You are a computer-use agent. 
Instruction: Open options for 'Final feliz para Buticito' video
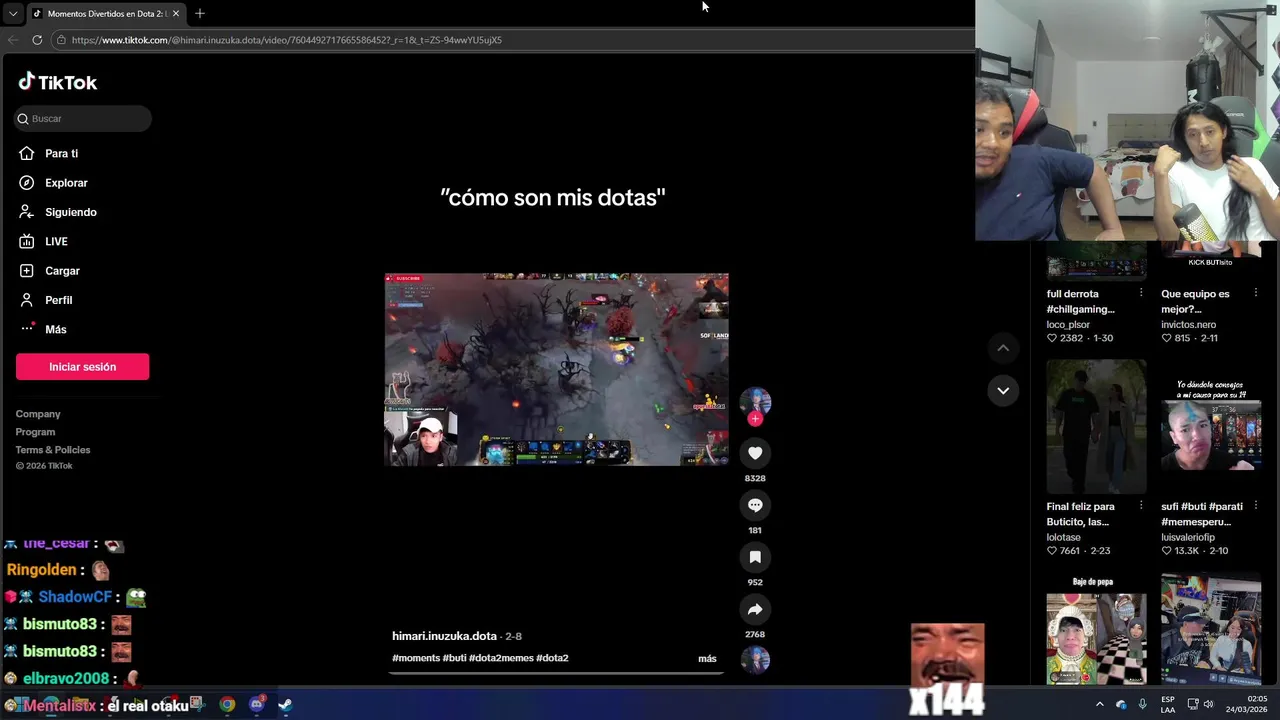(1141, 506)
